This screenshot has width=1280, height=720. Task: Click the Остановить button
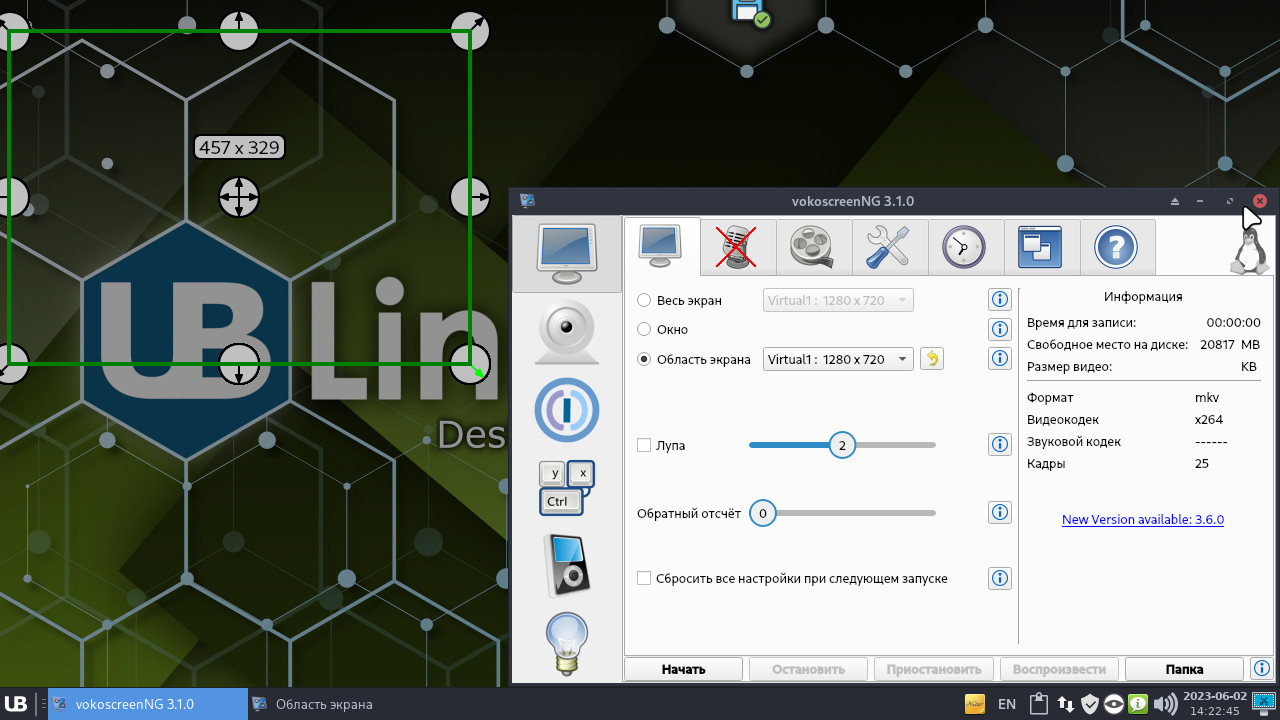tap(810, 669)
